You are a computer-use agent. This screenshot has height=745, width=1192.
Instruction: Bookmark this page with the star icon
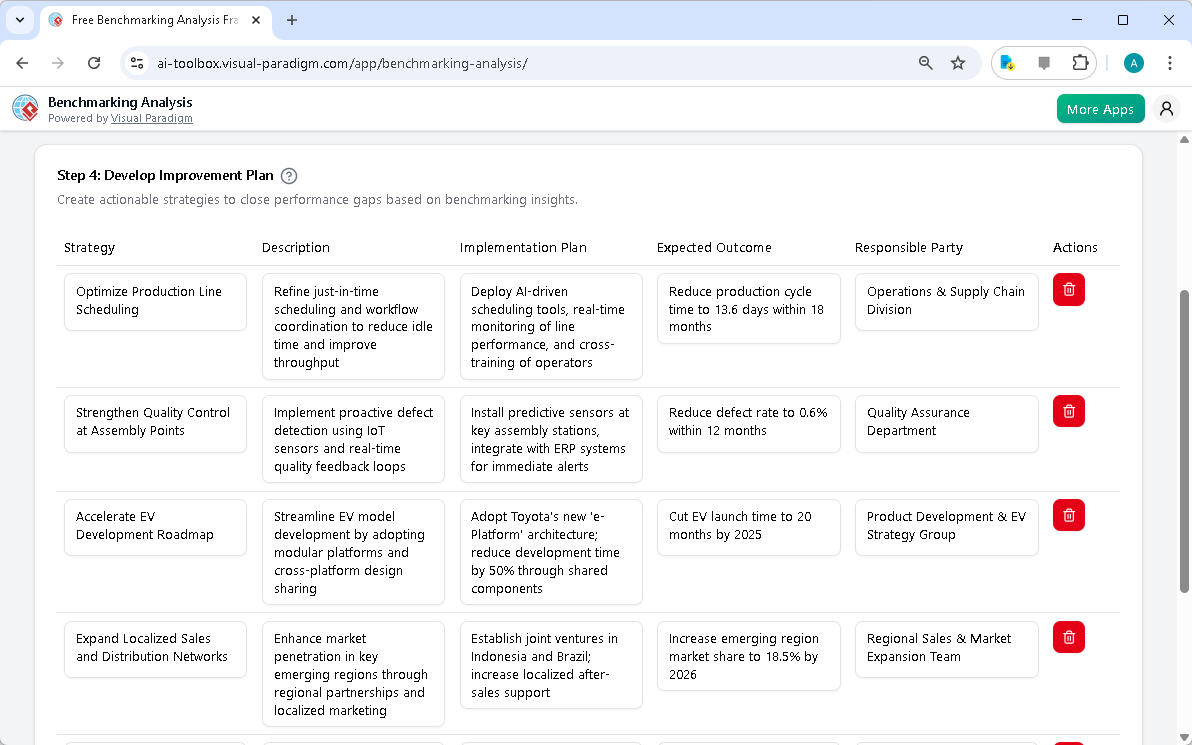click(958, 62)
